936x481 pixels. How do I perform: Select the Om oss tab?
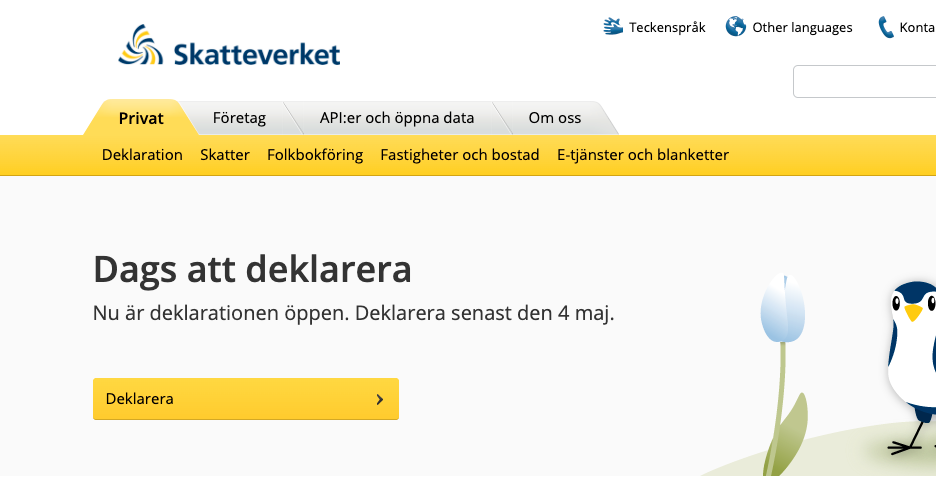(x=555, y=118)
